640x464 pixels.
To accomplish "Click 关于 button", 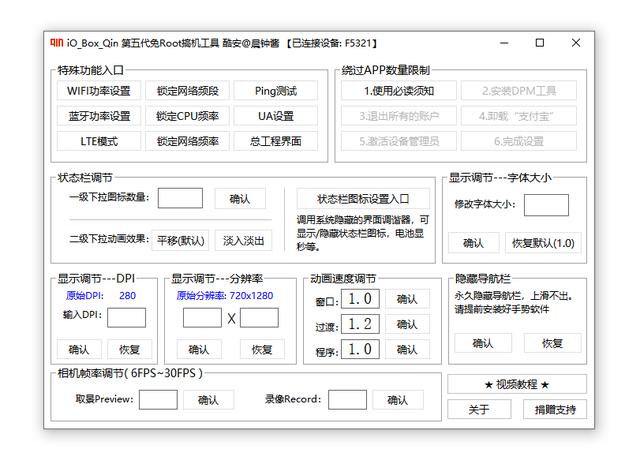I will click(479, 409).
